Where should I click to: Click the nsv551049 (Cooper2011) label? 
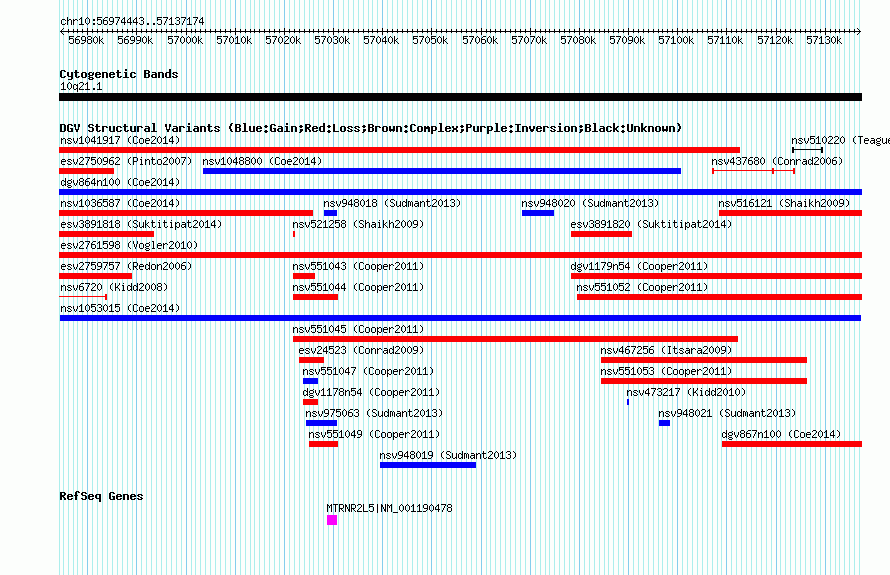(x=374, y=434)
